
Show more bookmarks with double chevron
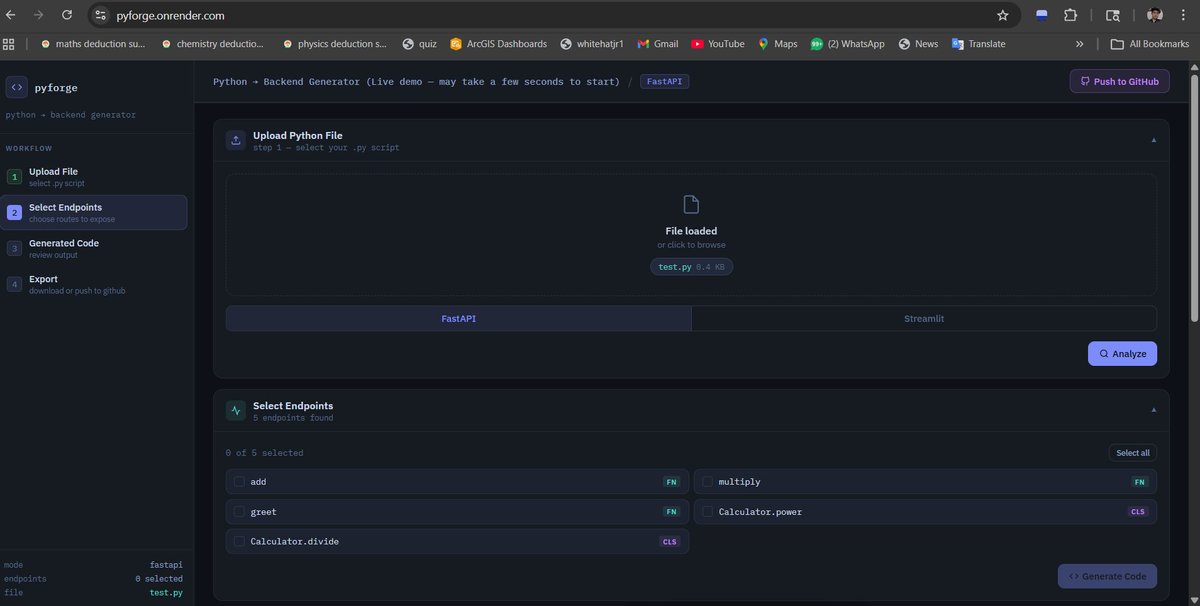(1079, 44)
